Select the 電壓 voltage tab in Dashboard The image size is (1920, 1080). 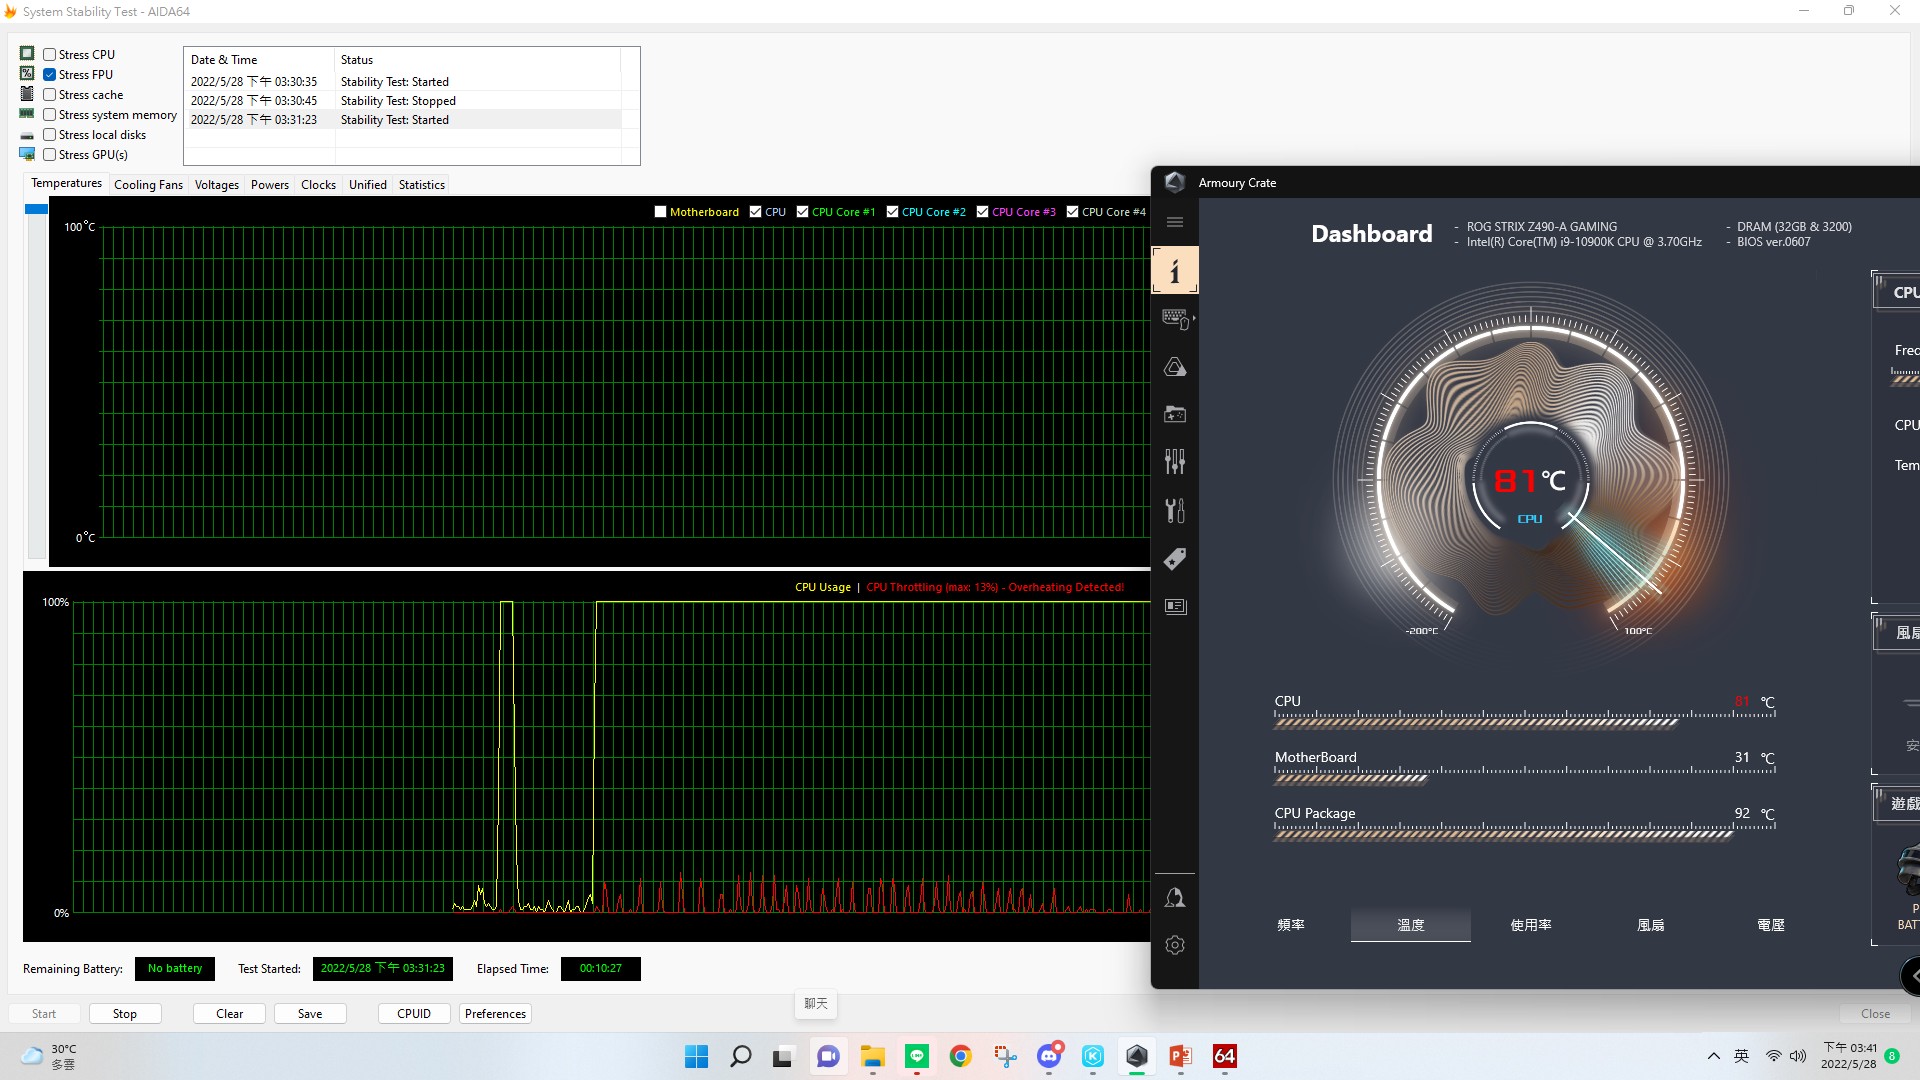pos(1771,925)
